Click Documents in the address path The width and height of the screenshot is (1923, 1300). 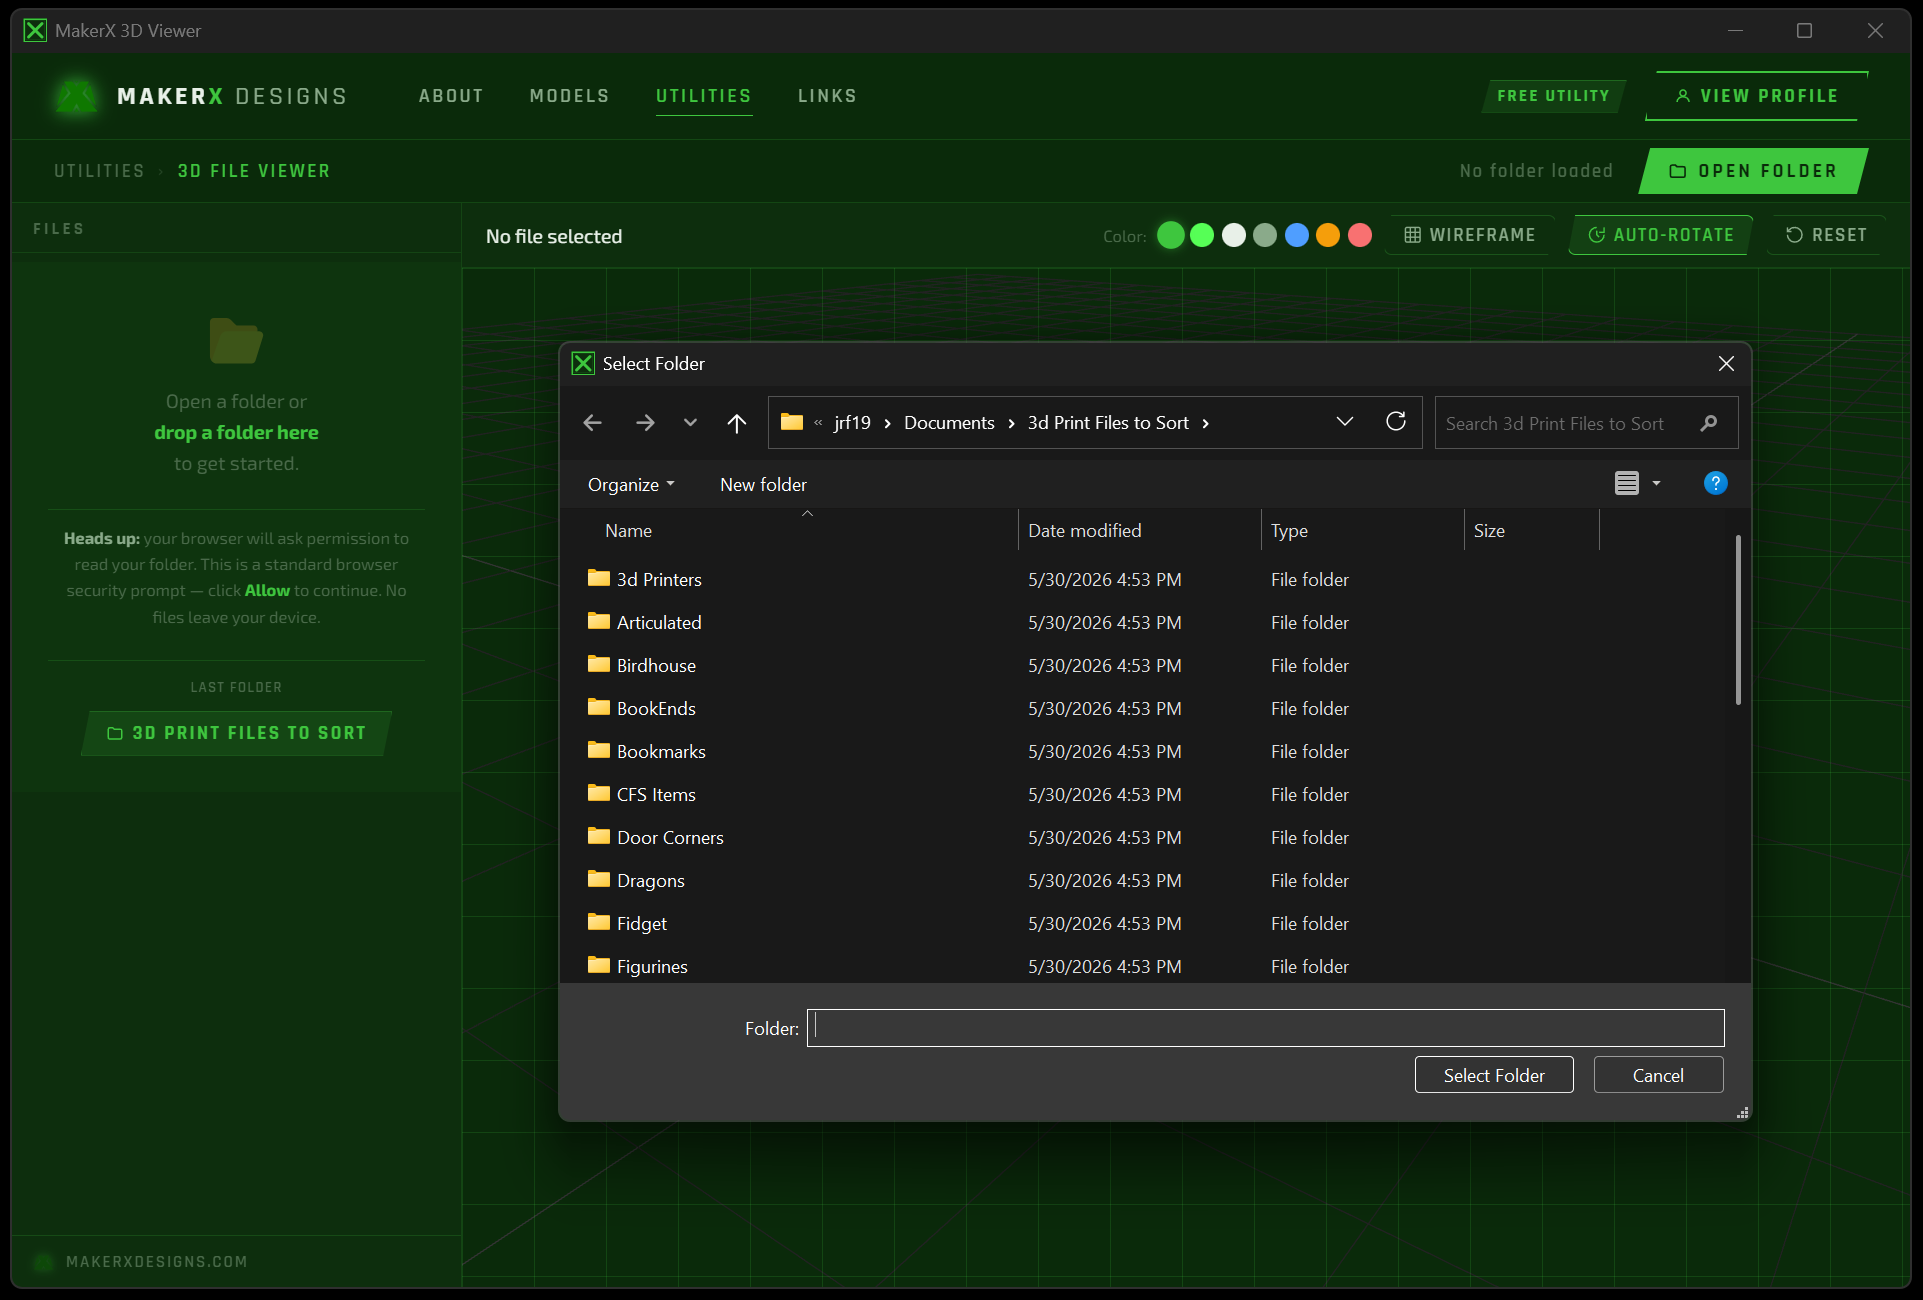949,423
